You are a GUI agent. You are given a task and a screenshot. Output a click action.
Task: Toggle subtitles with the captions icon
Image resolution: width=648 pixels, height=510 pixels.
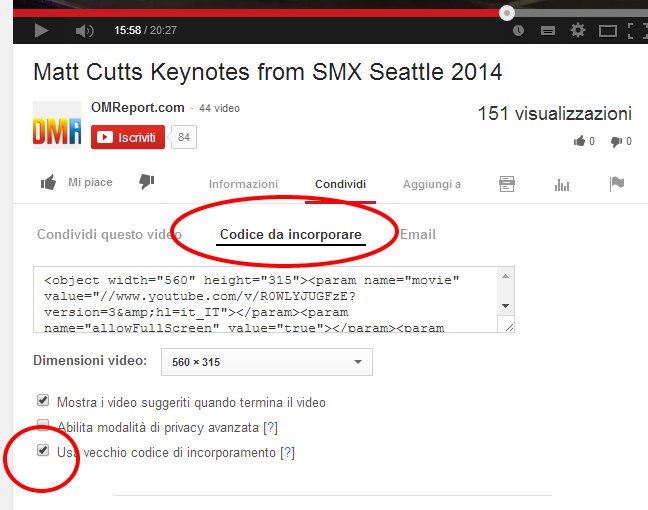click(548, 31)
